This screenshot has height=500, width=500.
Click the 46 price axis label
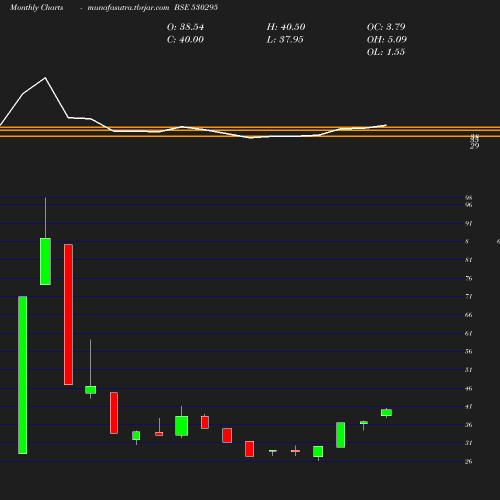coord(469,388)
